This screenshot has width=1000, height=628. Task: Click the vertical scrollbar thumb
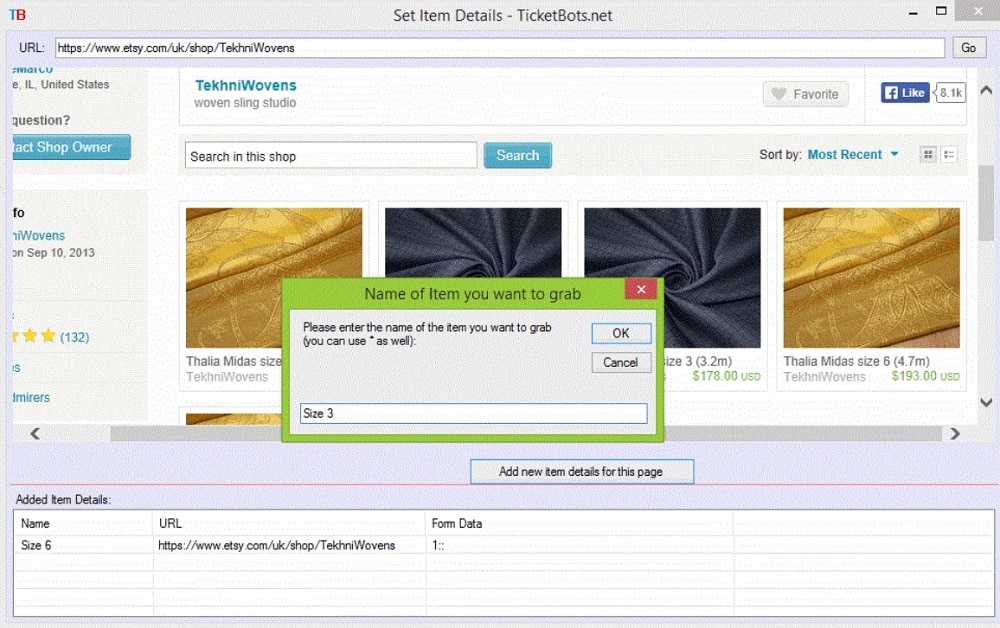[986, 203]
